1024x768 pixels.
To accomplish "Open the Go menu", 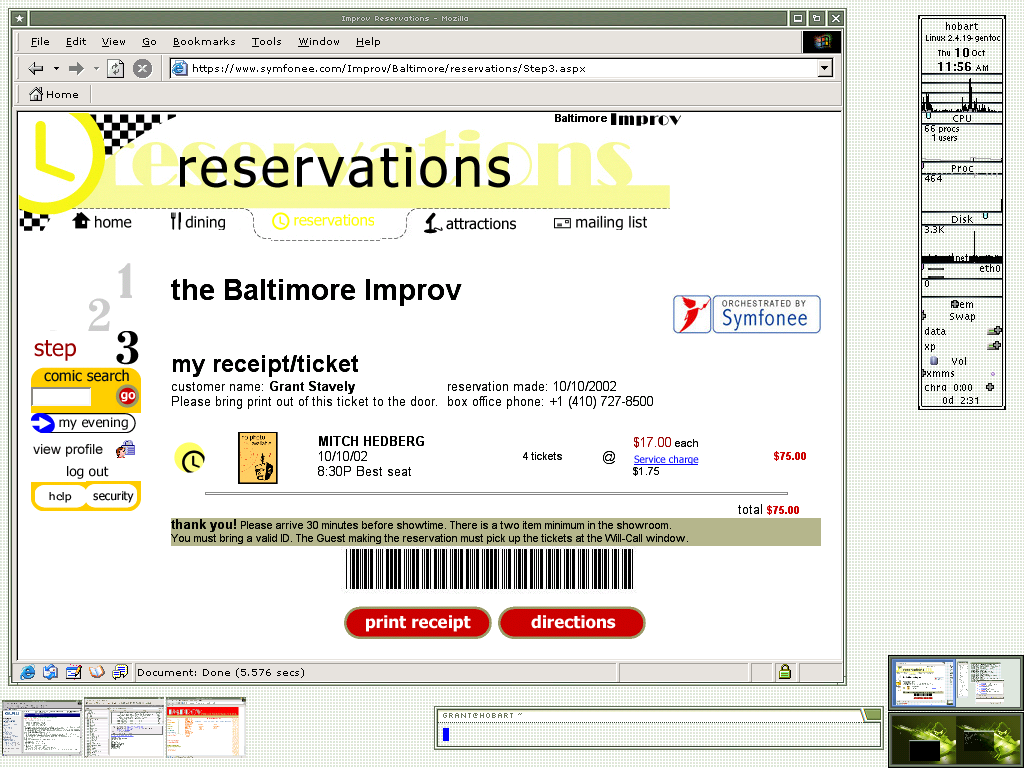I will [149, 41].
